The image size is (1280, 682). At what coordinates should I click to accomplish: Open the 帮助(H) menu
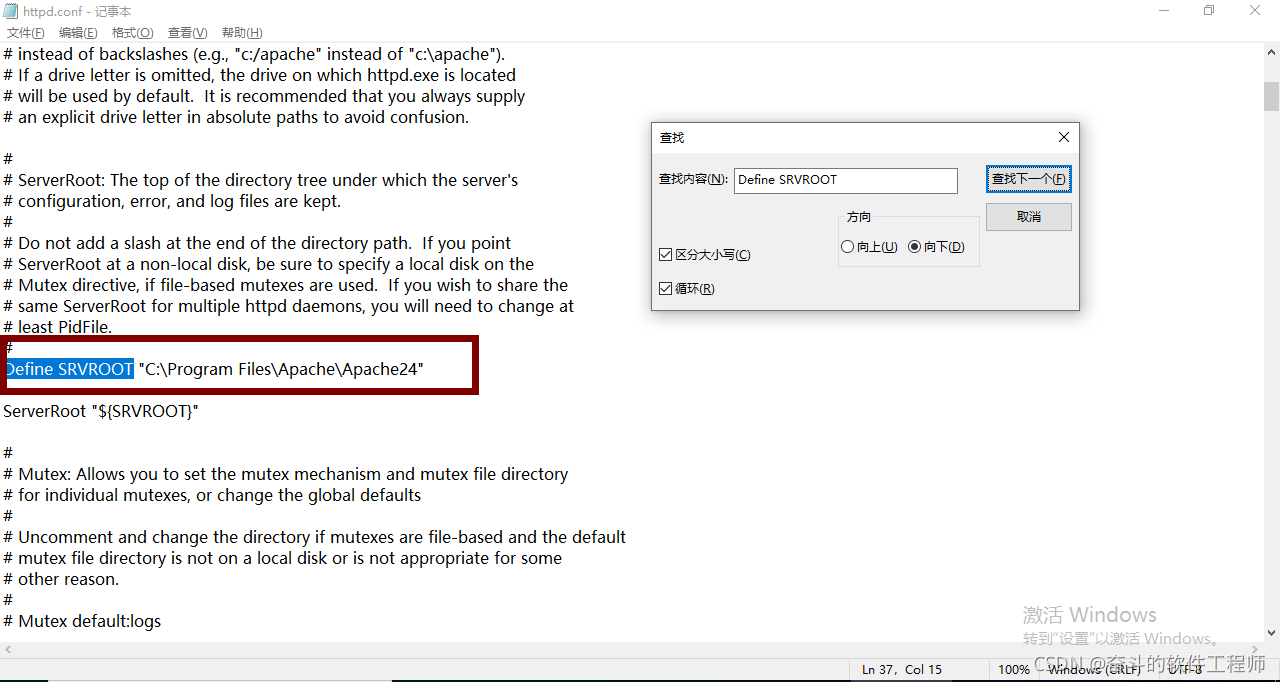coord(242,33)
